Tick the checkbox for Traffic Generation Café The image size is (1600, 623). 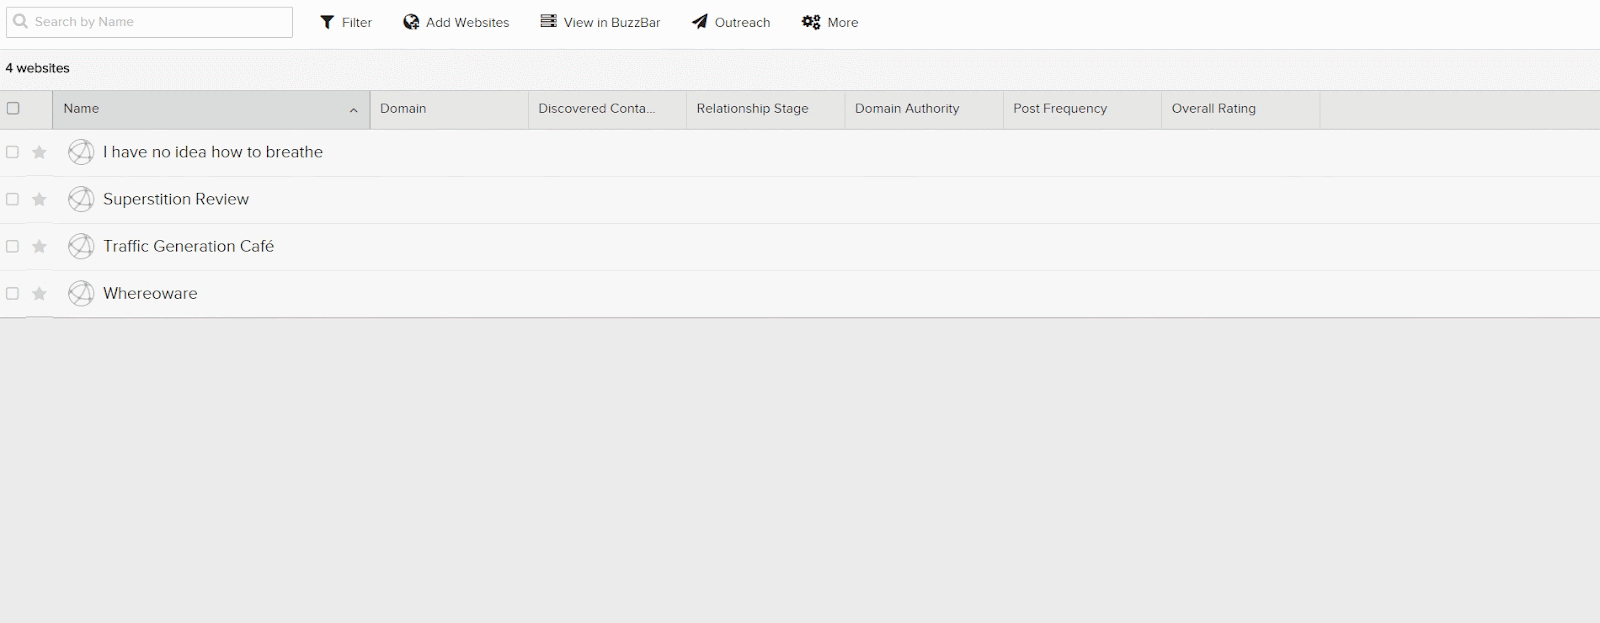coord(13,247)
